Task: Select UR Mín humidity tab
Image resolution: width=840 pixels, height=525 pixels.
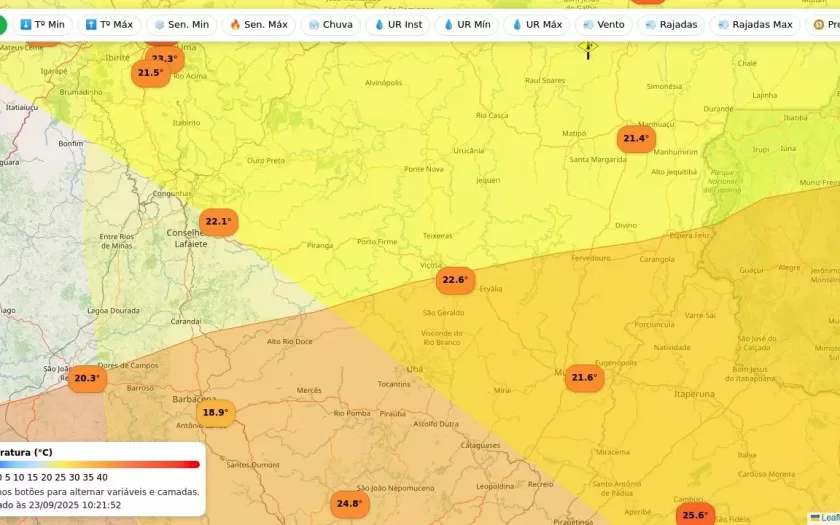Action: [466, 25]
